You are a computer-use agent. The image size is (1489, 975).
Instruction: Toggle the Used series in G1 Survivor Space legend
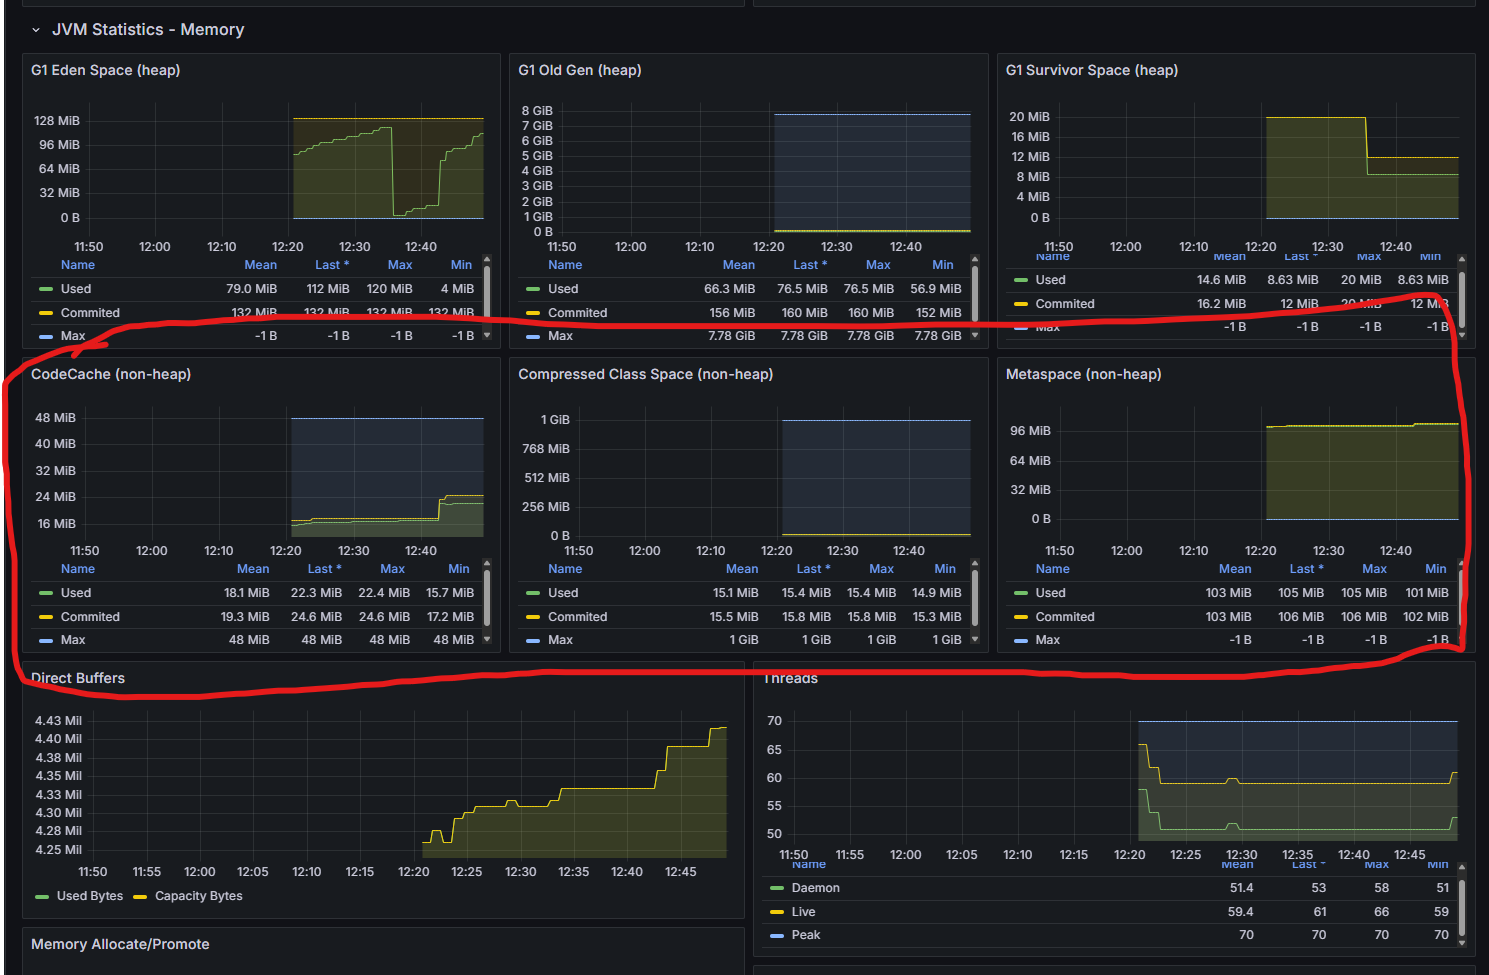(x=1050, y=280)
